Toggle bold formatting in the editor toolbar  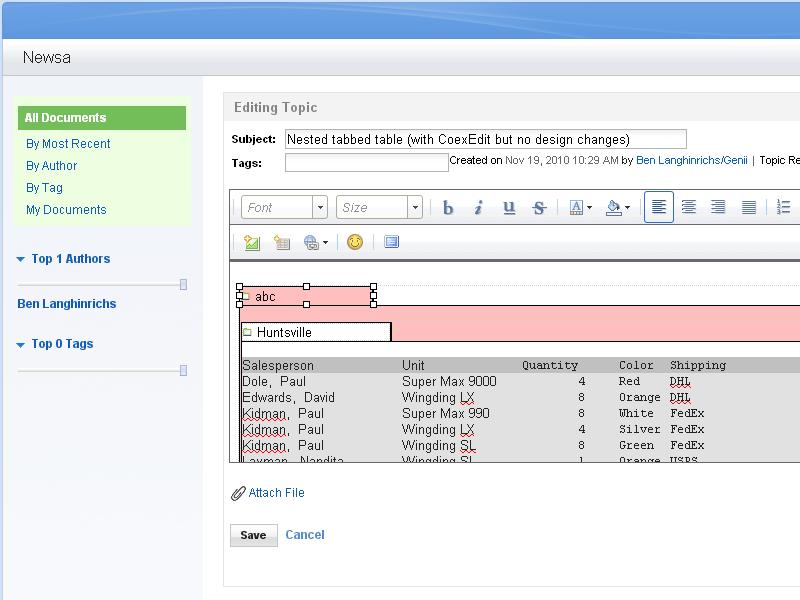point(448,208)
